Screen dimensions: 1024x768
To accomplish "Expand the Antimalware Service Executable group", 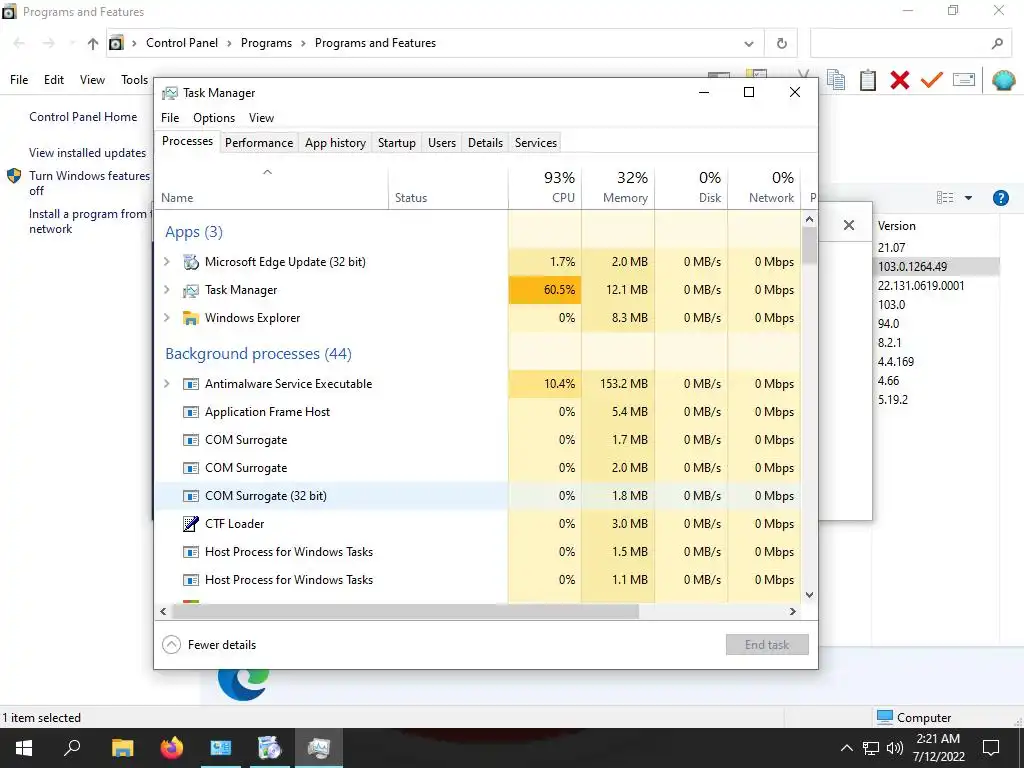I will [x=167, y=384].
